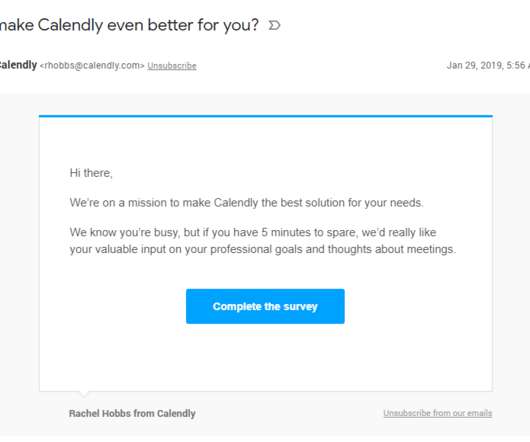Select the bold Calendly sender name
The image size is (530, 442).
click(18, 65)
